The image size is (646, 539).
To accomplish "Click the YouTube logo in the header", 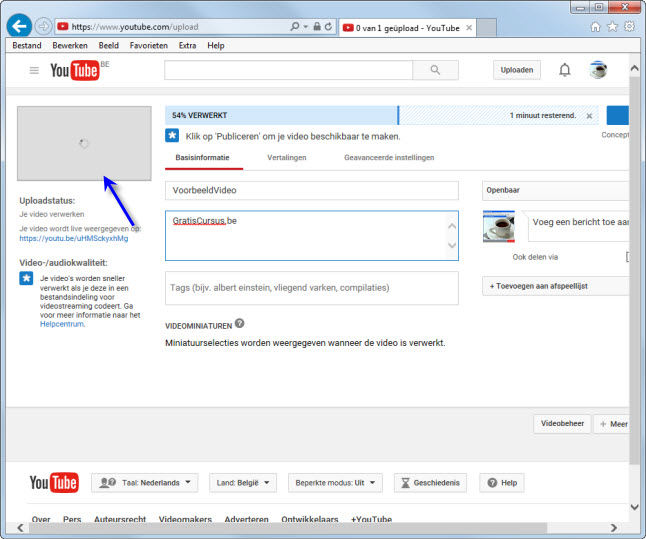I will pyautogui.click(x=75, y=70).
